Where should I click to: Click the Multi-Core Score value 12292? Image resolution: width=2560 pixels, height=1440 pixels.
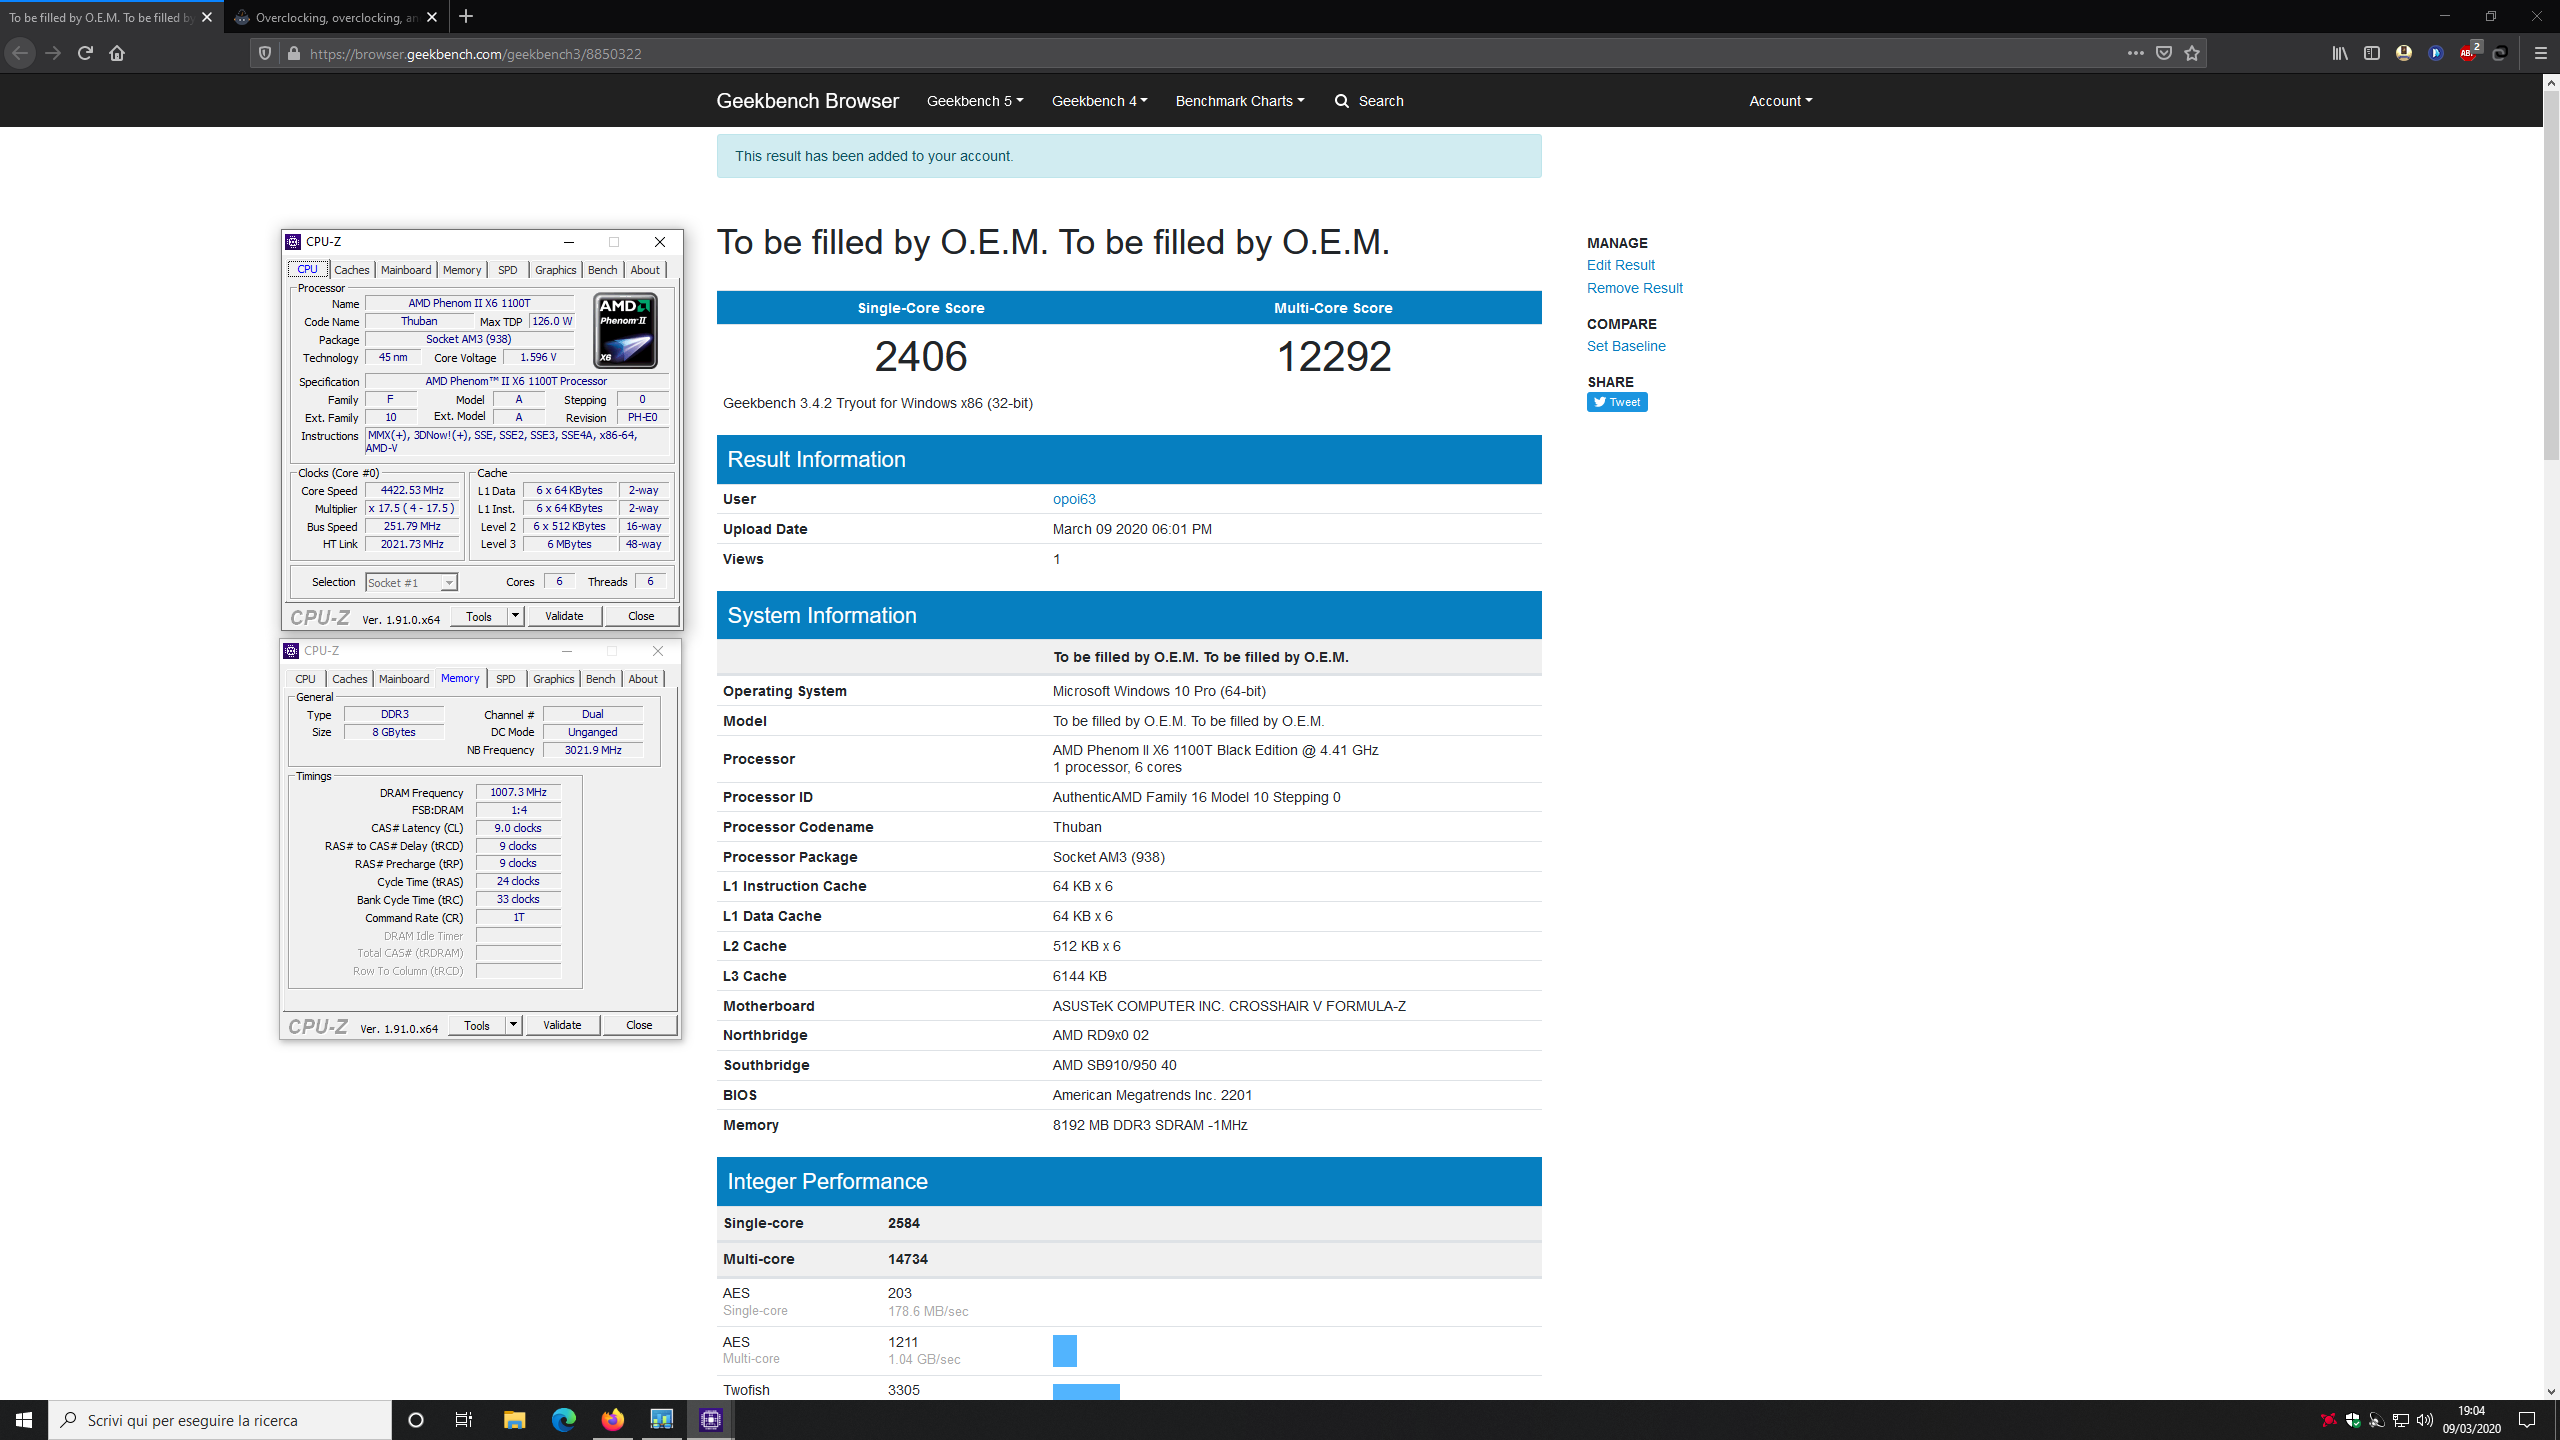[1334, 357]
